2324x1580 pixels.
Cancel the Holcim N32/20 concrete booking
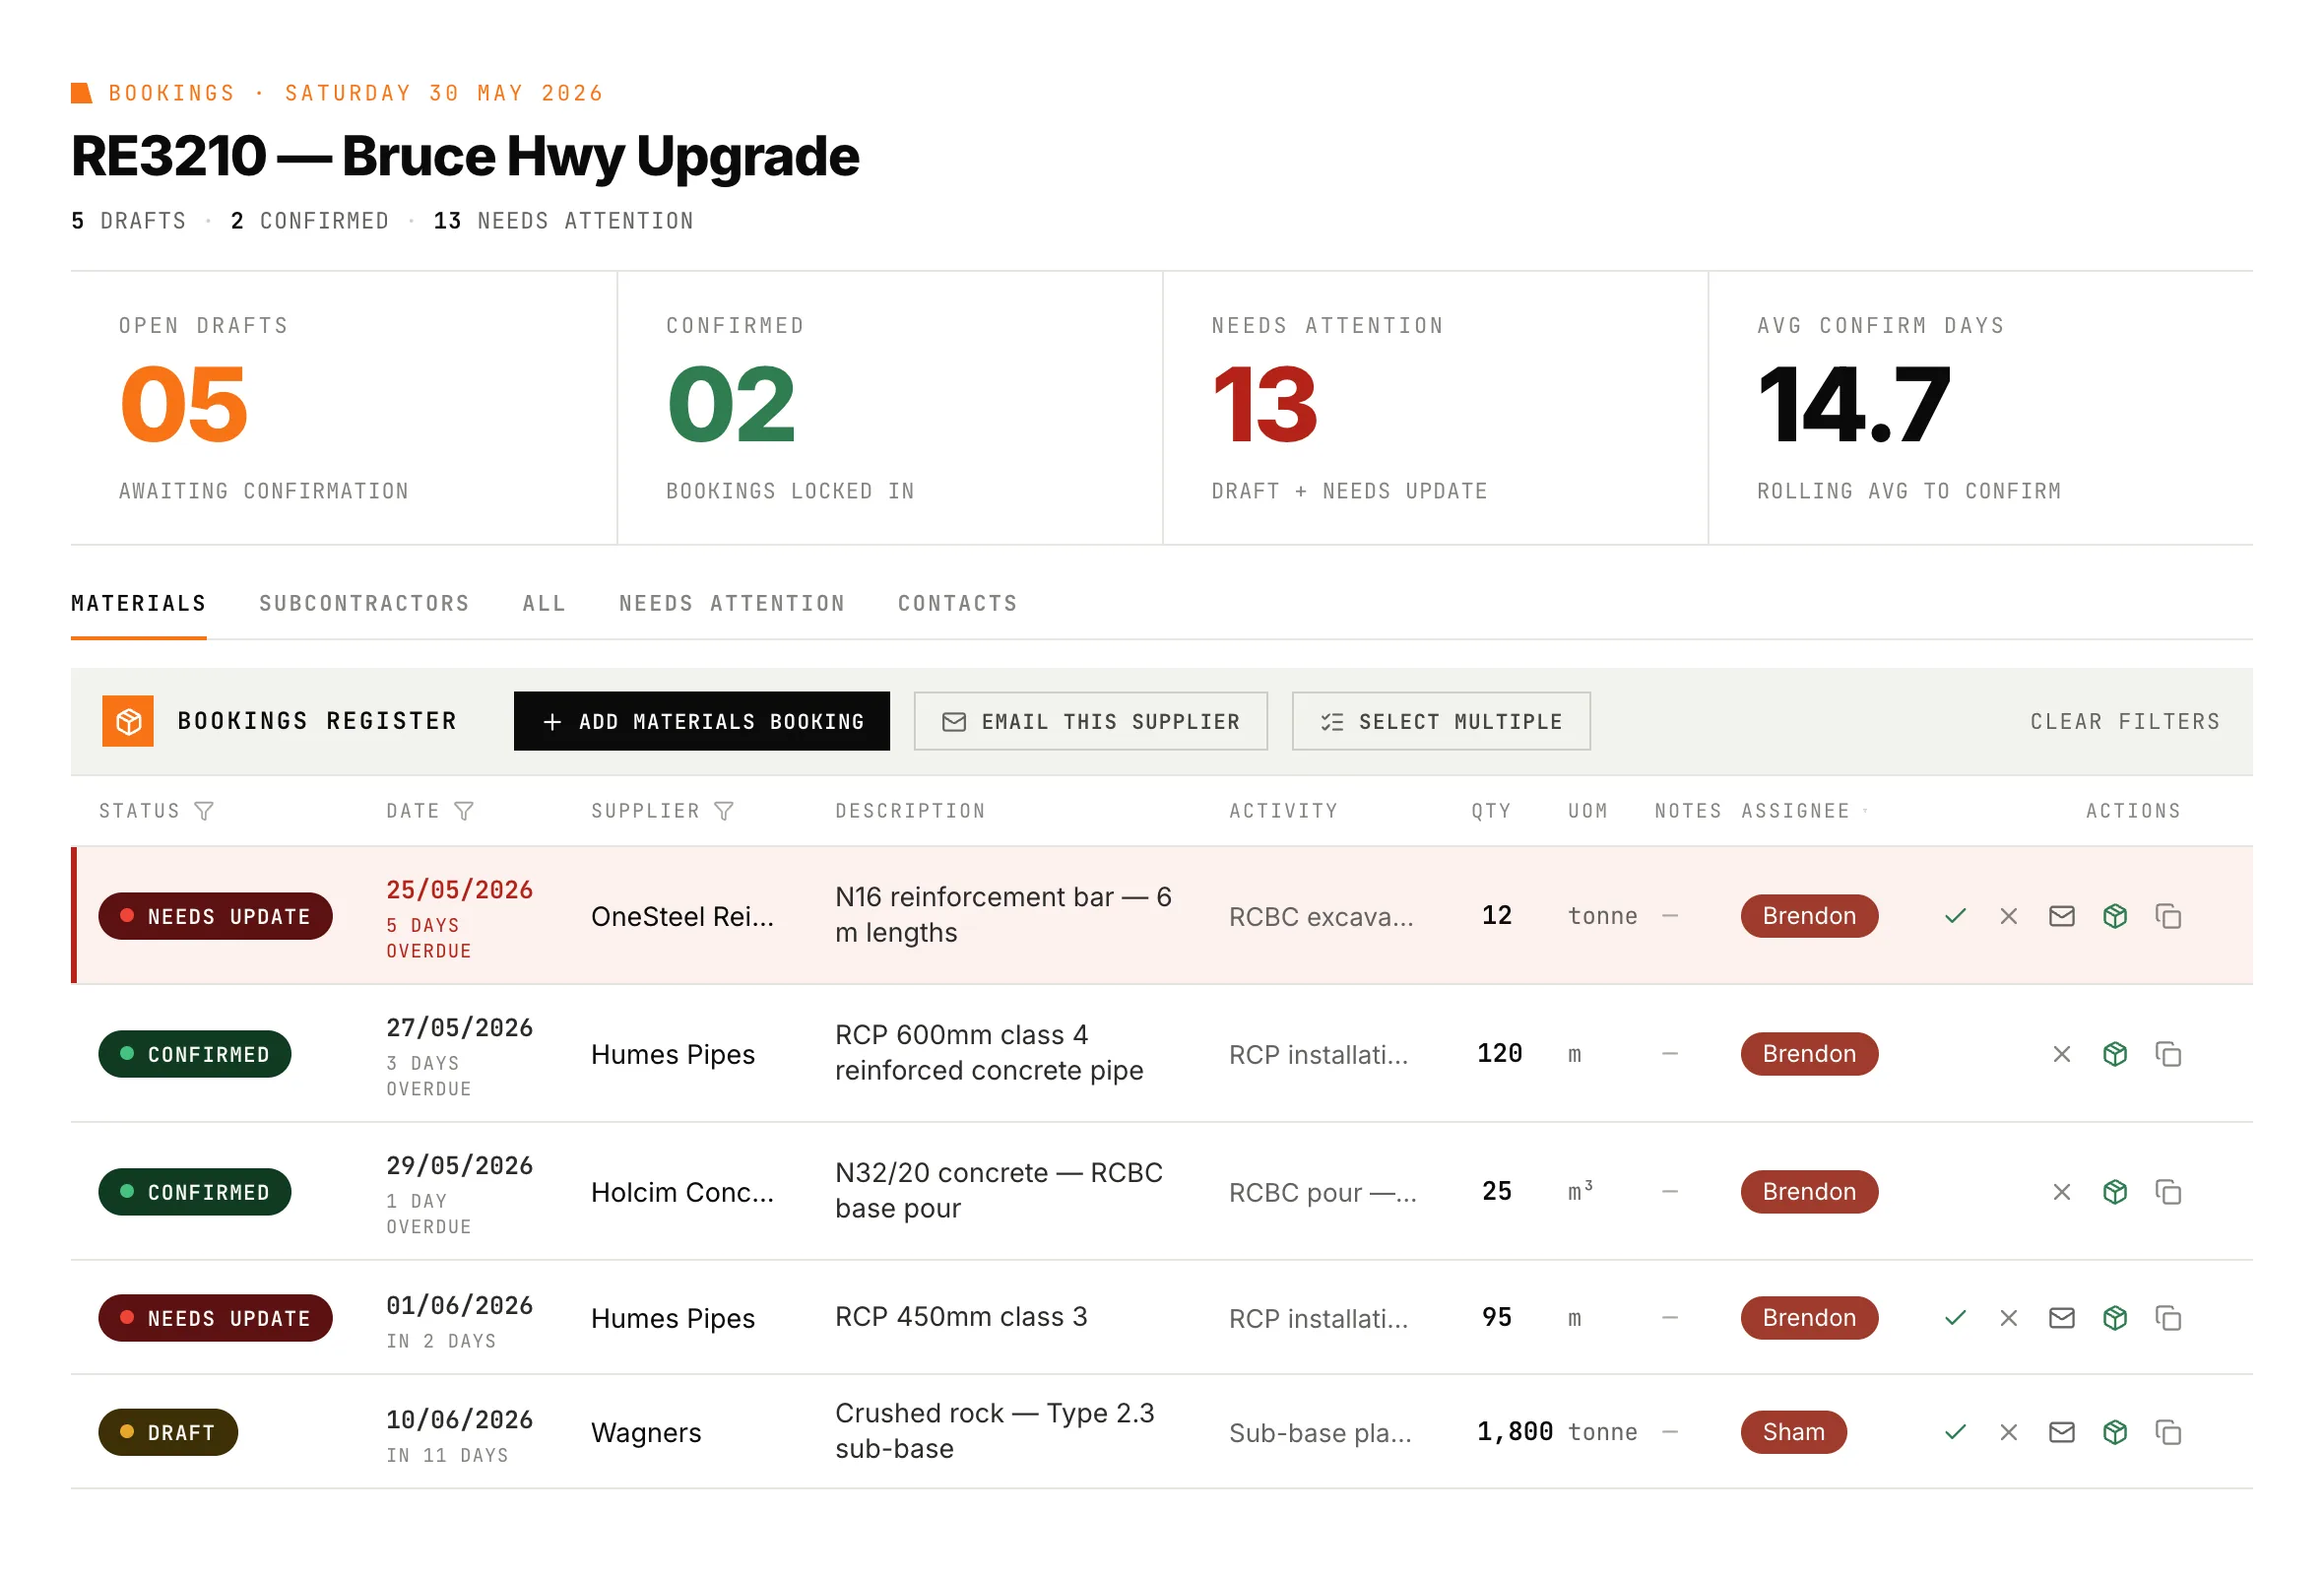[x=2061, y=1192]
